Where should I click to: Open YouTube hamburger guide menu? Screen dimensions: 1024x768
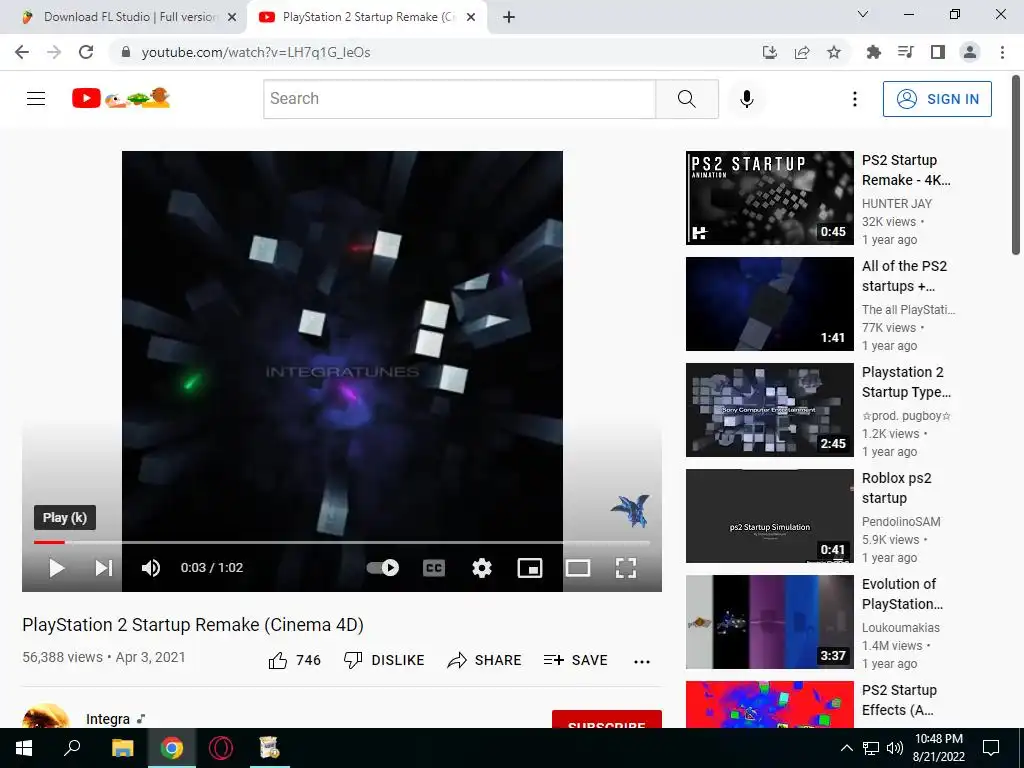(36, 99)
